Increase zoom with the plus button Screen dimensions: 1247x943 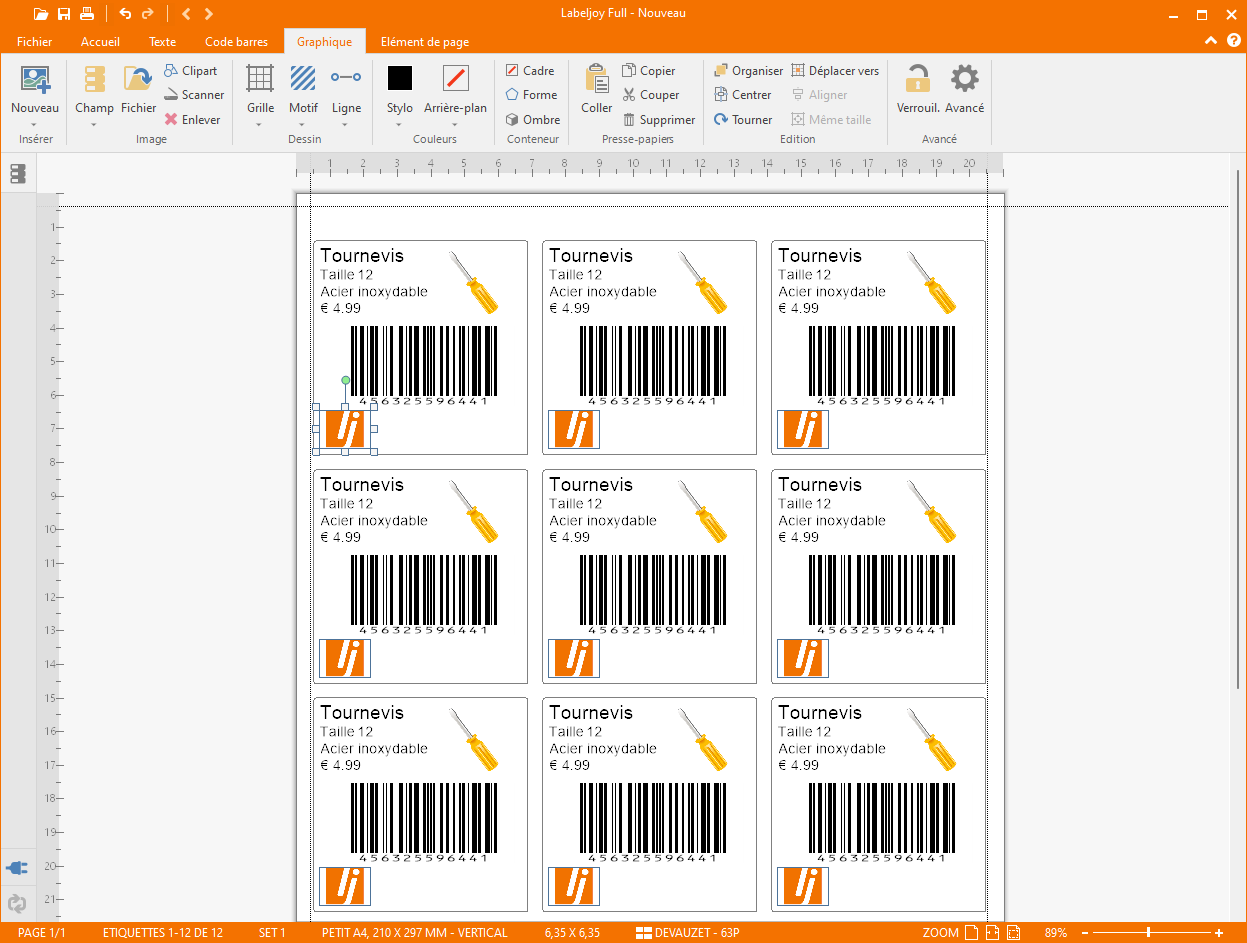1219,933
